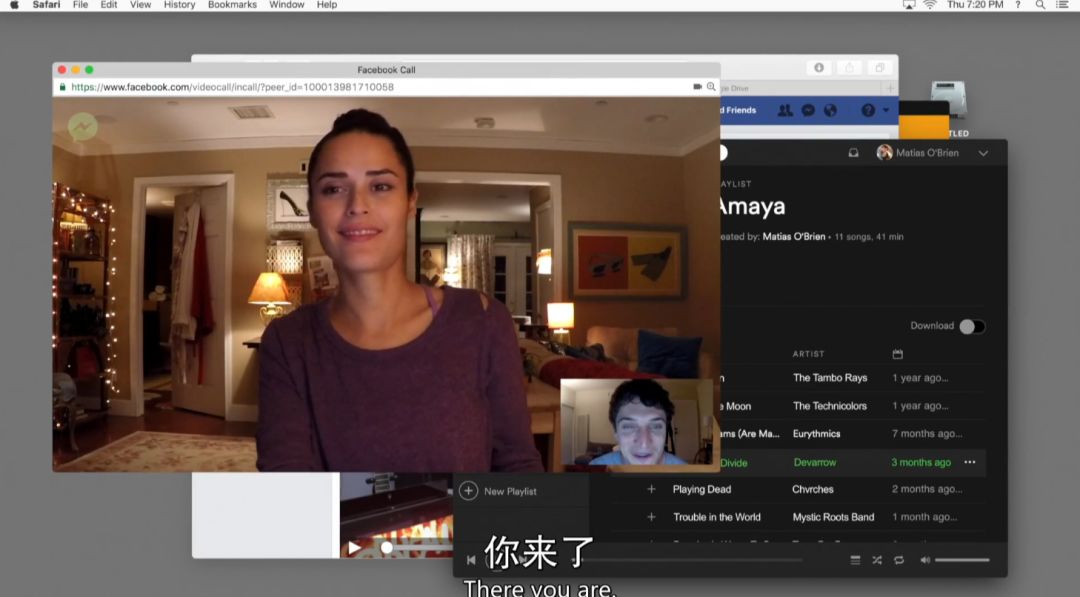1080x597 pixels.
Task: Open the History menu in Safari
Action: point(179,5)
